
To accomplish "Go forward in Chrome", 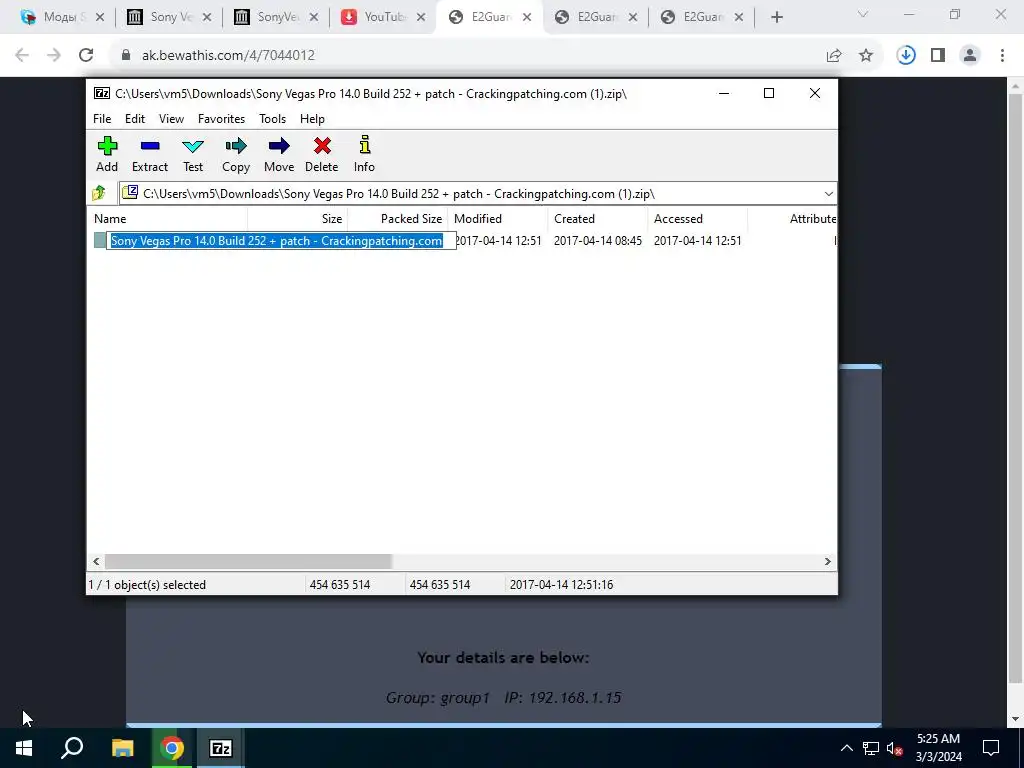I will point(54,56).
